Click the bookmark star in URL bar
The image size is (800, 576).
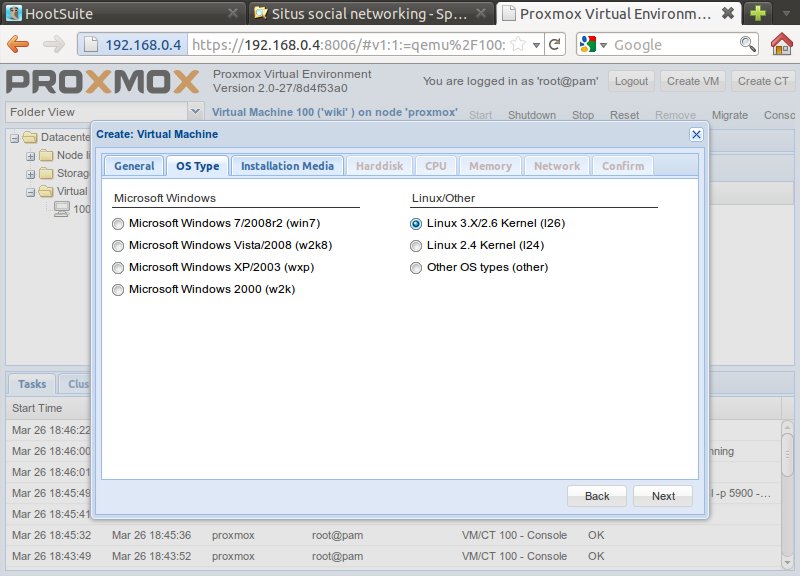point(518,45)
